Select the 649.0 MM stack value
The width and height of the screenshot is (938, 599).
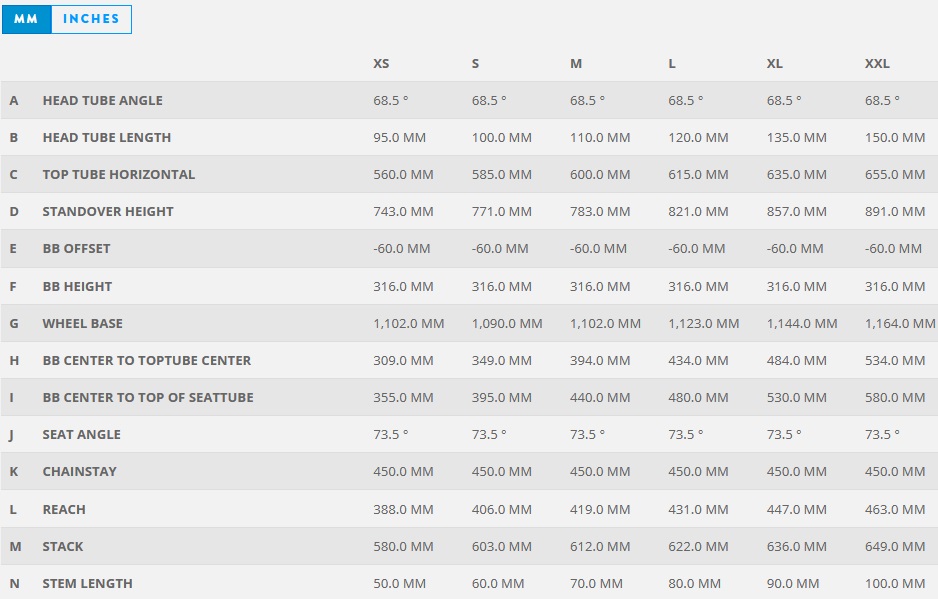point(895,547)
